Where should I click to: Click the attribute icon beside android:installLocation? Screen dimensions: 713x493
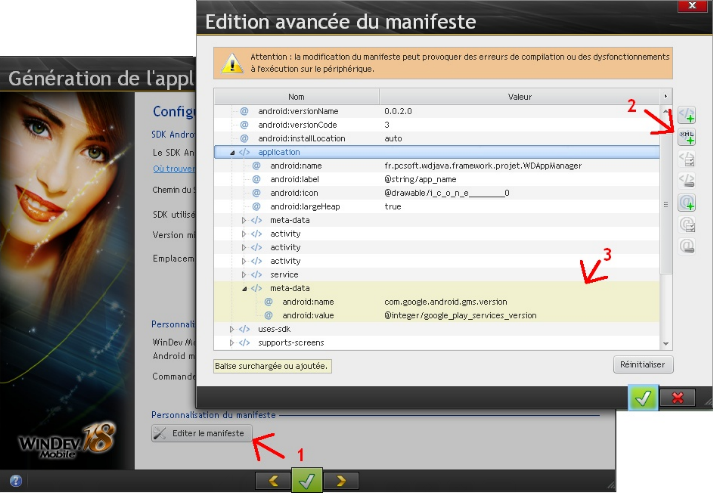[x=244, y=138]
